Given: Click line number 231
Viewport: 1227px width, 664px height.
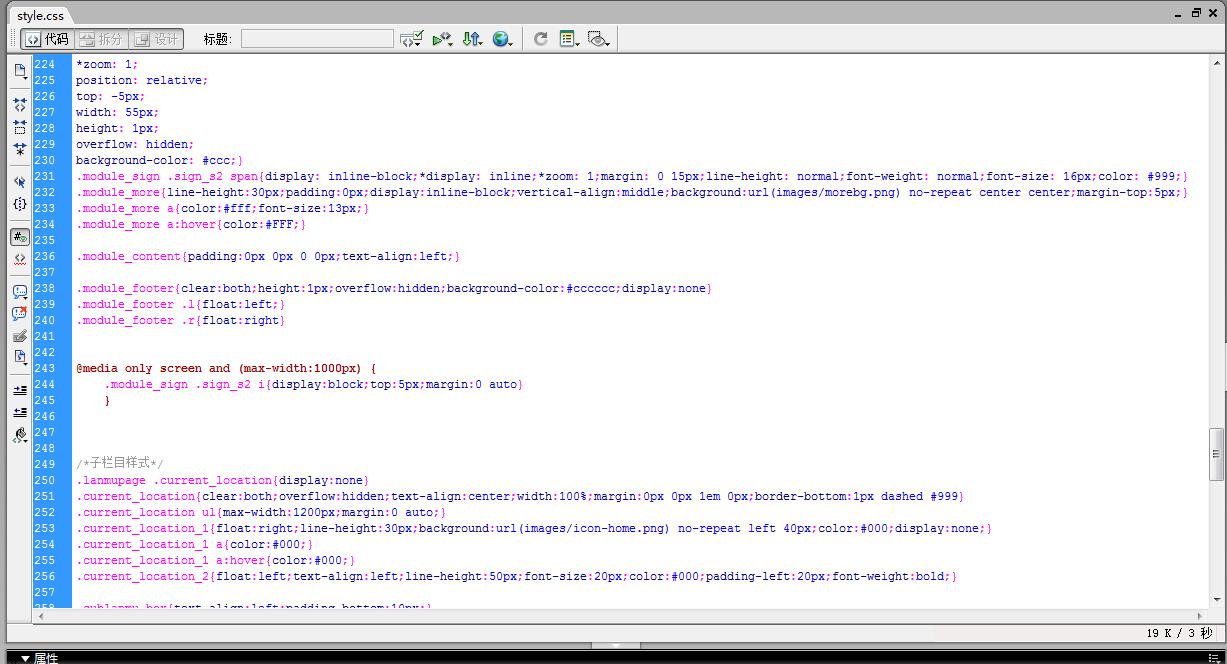Looking at the screenshot, I should (x=45, y=176).
